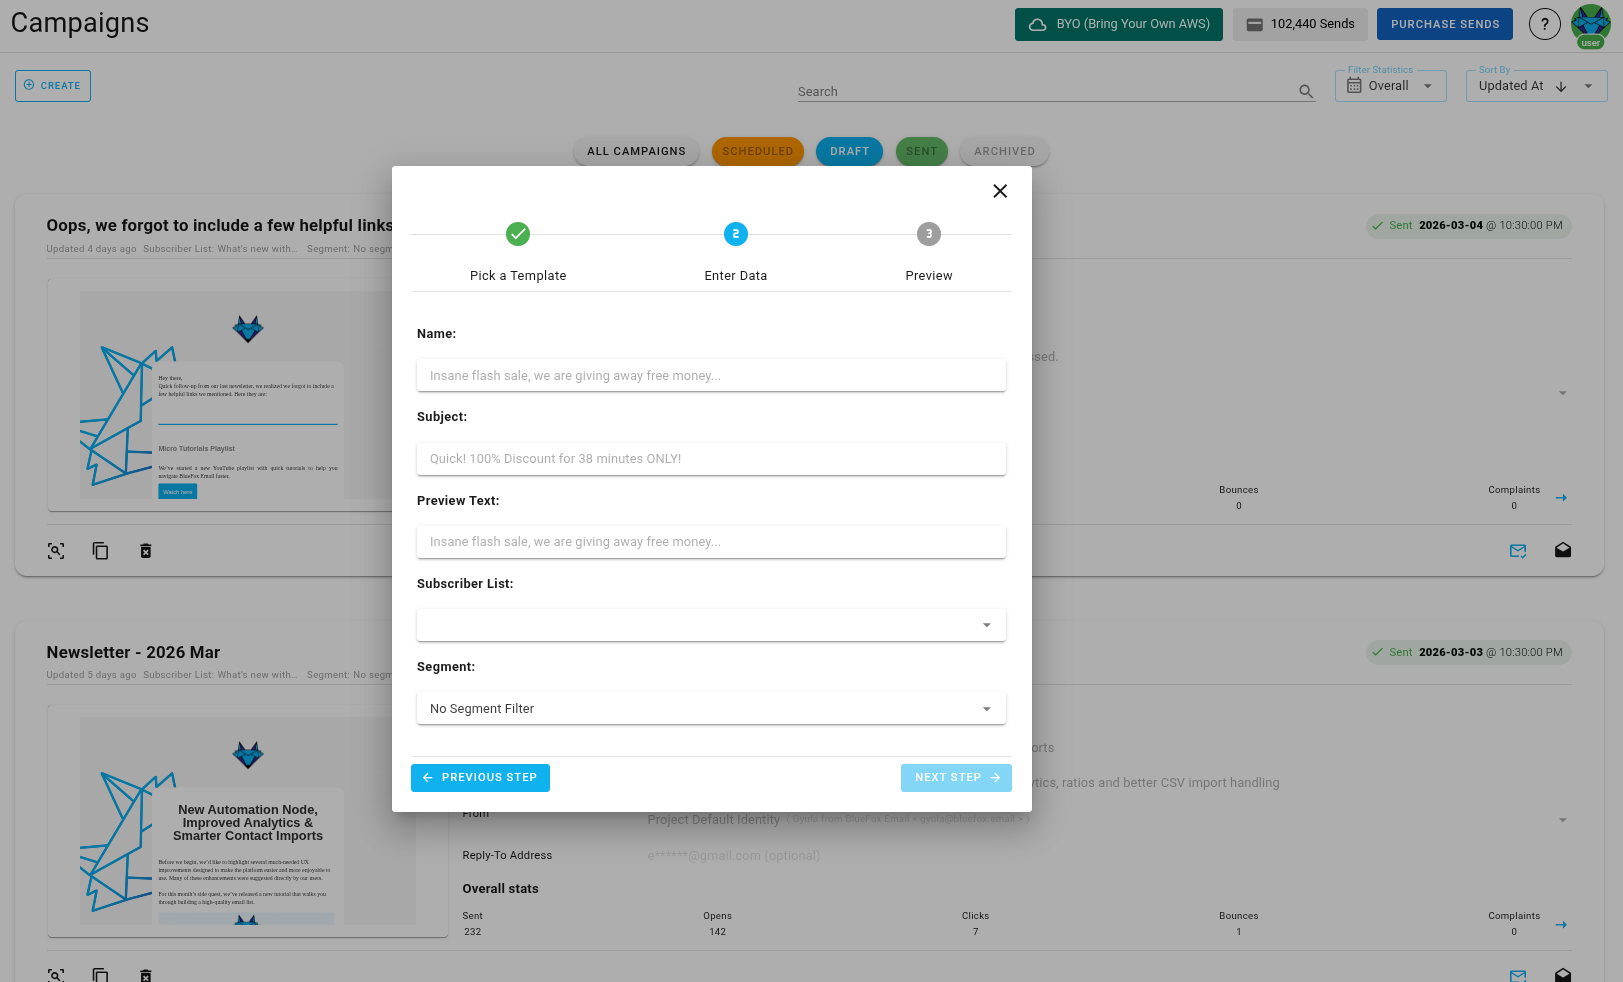
Task: Switch to the Draft campaigns tab
Action: tap(849, 151)
